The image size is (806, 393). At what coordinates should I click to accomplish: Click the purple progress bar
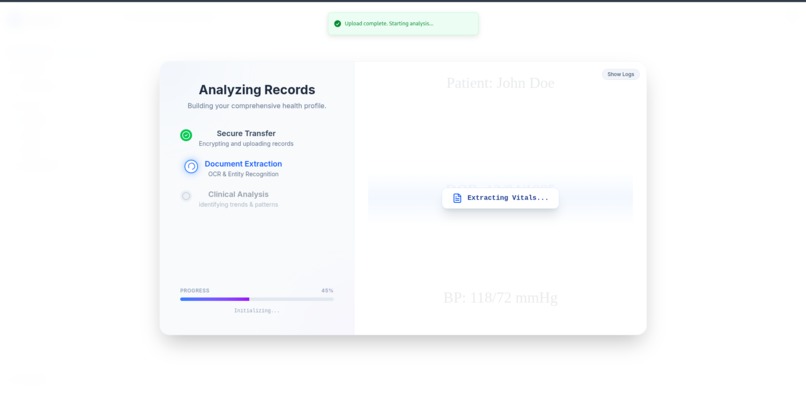click(x=257, y=299)
